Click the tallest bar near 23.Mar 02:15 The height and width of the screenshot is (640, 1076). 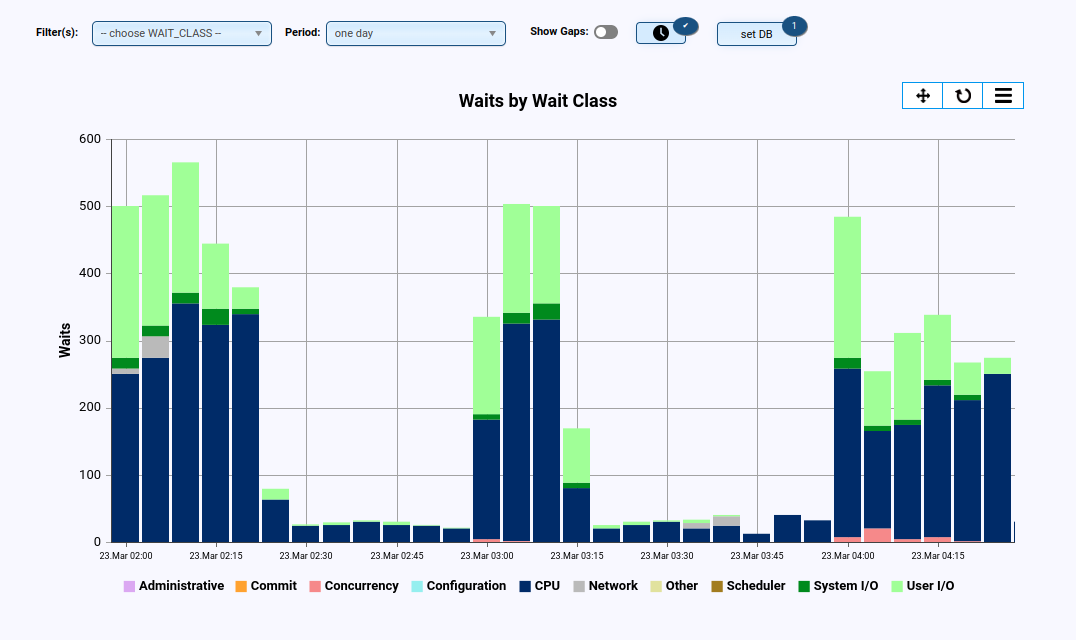(184, 350)
